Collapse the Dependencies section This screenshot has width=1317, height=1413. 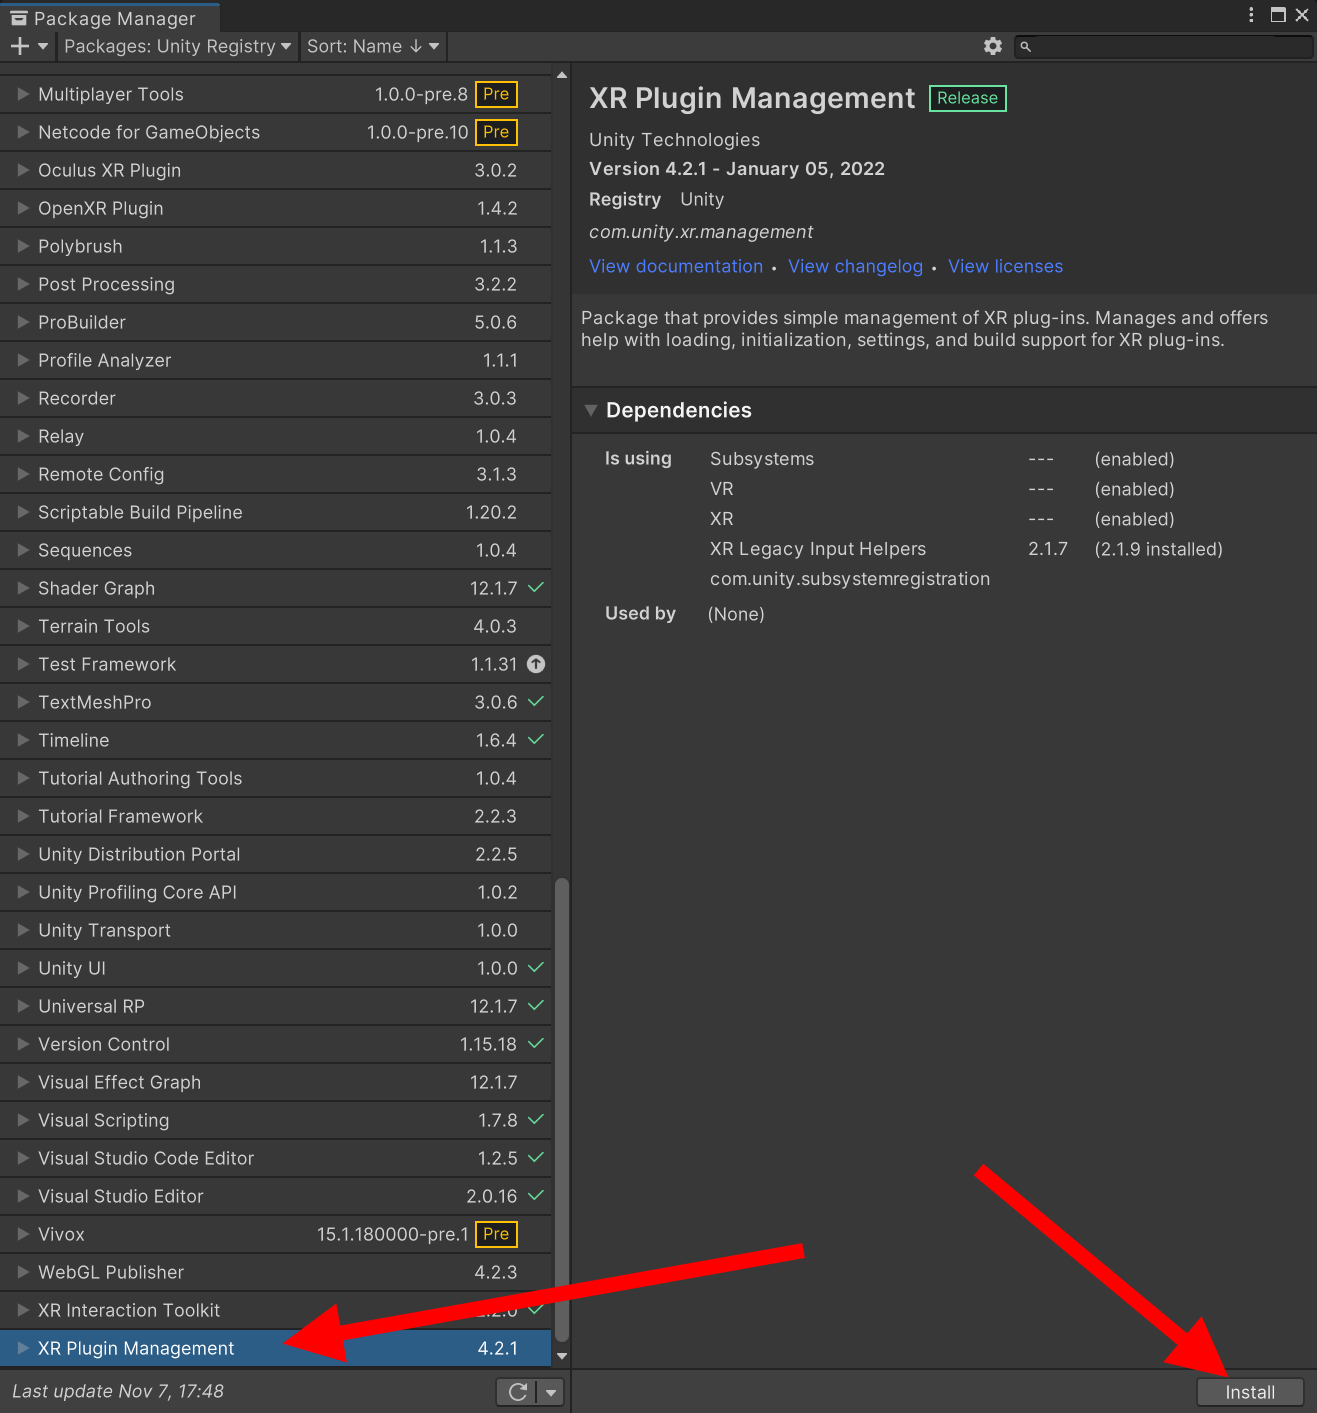591,410
